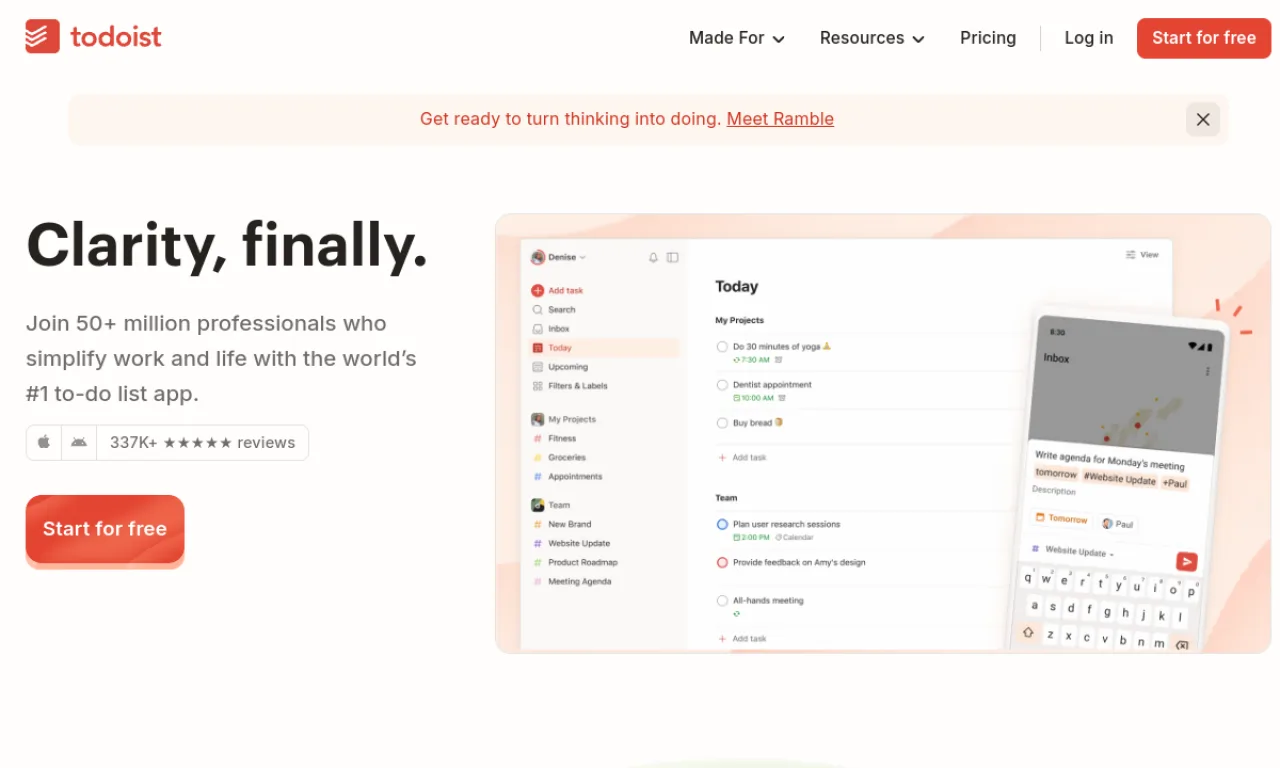
Task: Tap the red send arrow on the phone
Action: tap(1187, 562)
